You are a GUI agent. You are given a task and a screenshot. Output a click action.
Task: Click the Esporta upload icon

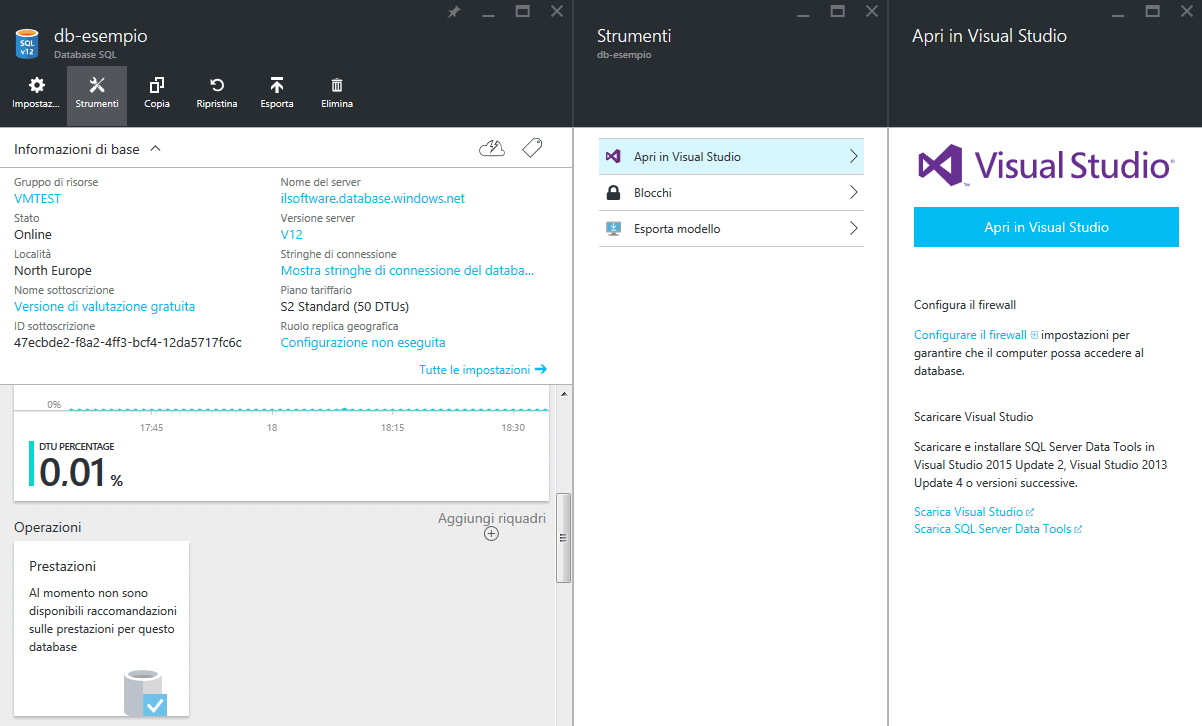277,86
